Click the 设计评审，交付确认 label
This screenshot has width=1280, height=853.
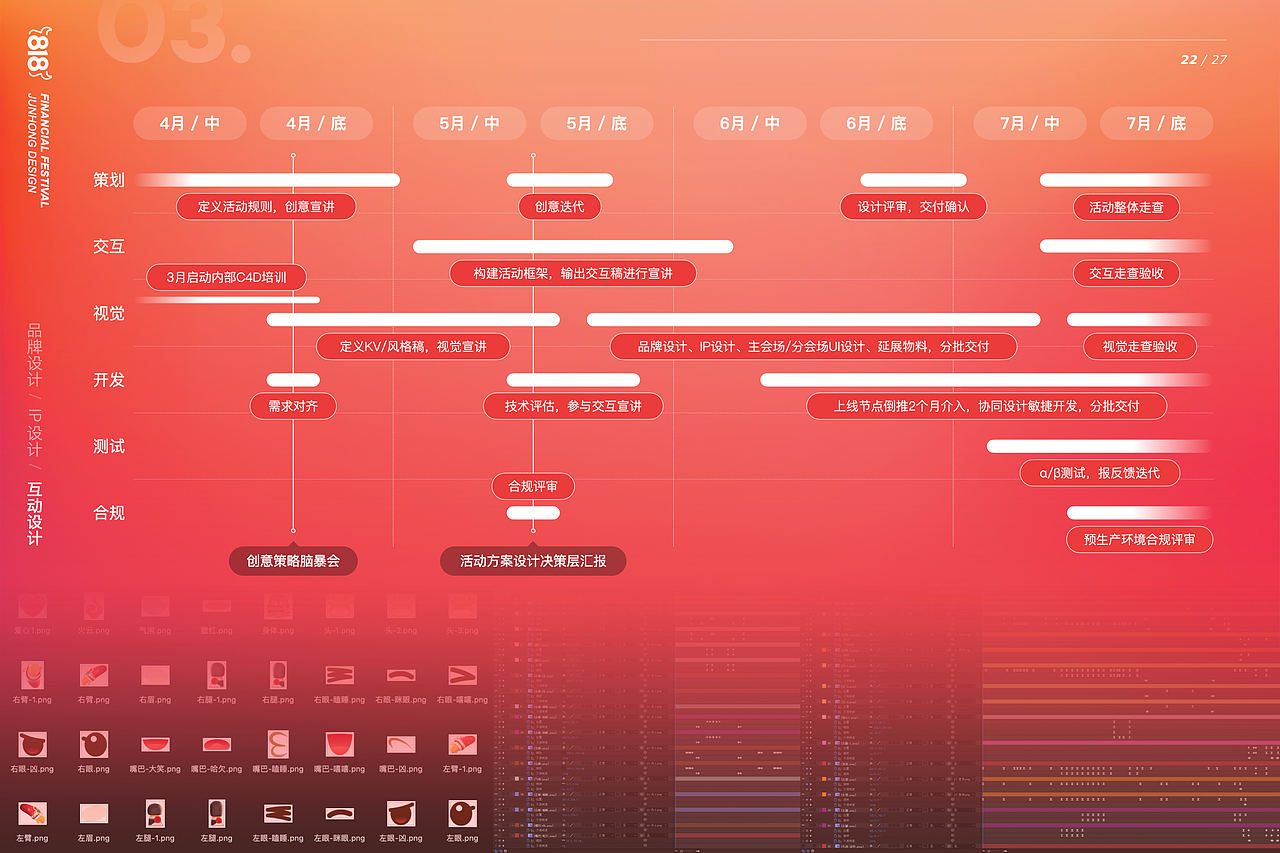914,207
